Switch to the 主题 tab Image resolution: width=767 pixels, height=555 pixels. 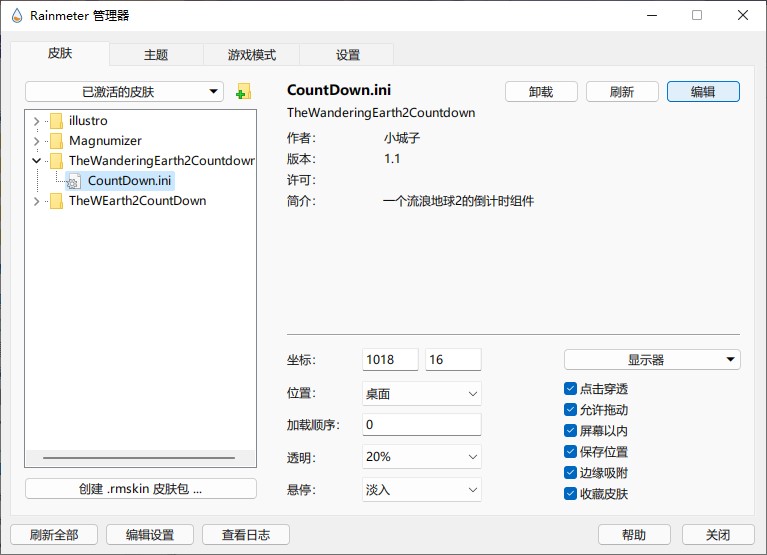point(156,55)
